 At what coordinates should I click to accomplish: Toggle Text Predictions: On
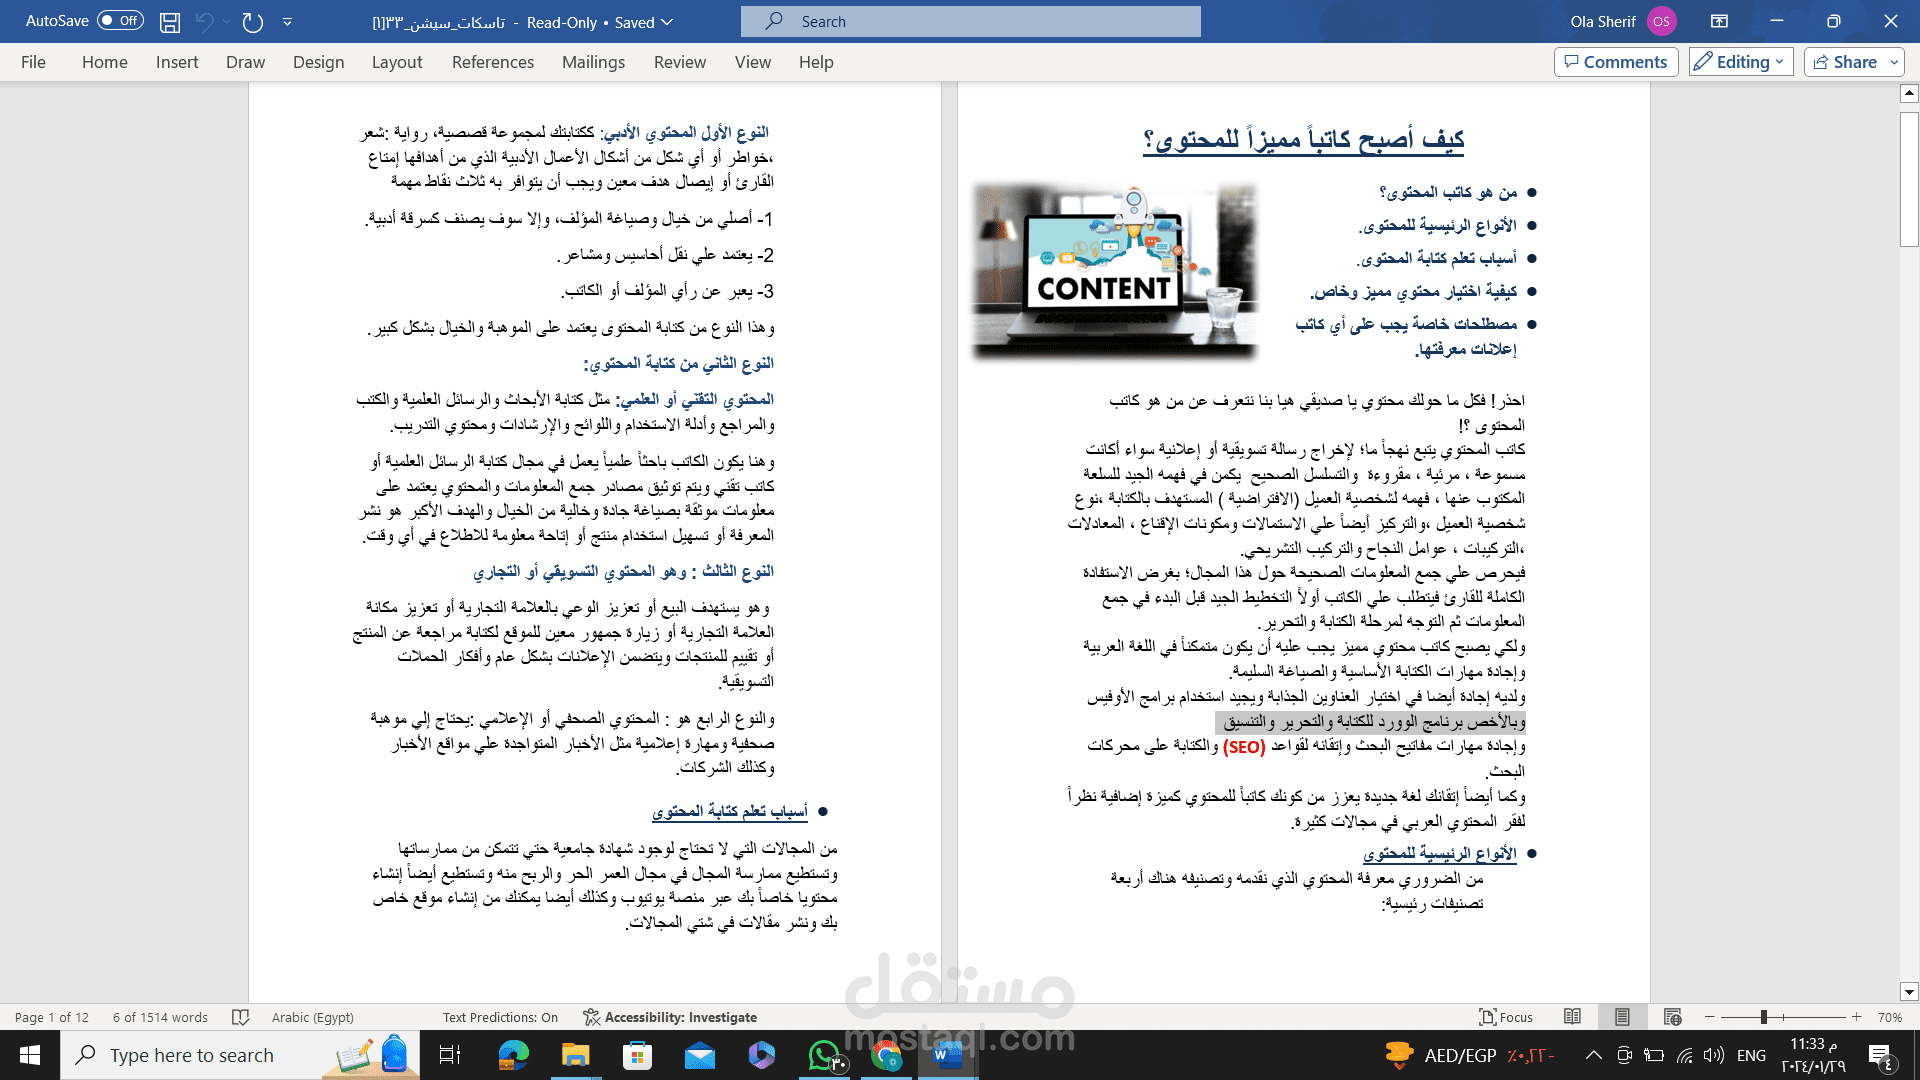click(500, 1017)
